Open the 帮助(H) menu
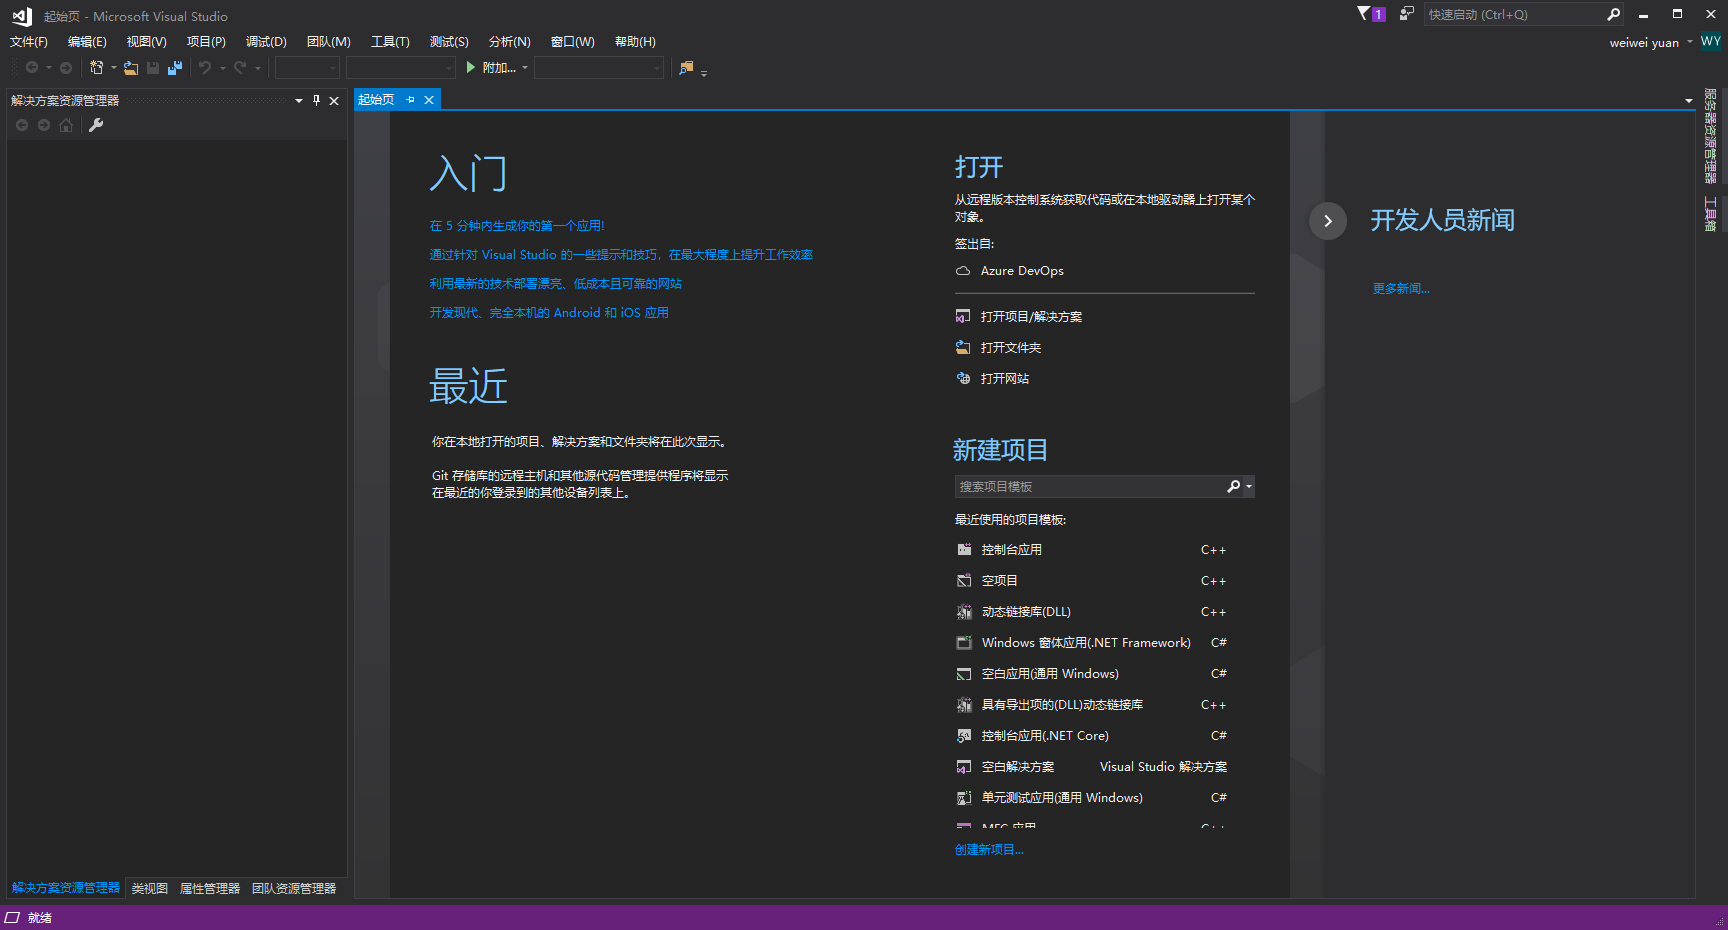The width and height of the screenshot is (1728, 930). coord(635,41)
